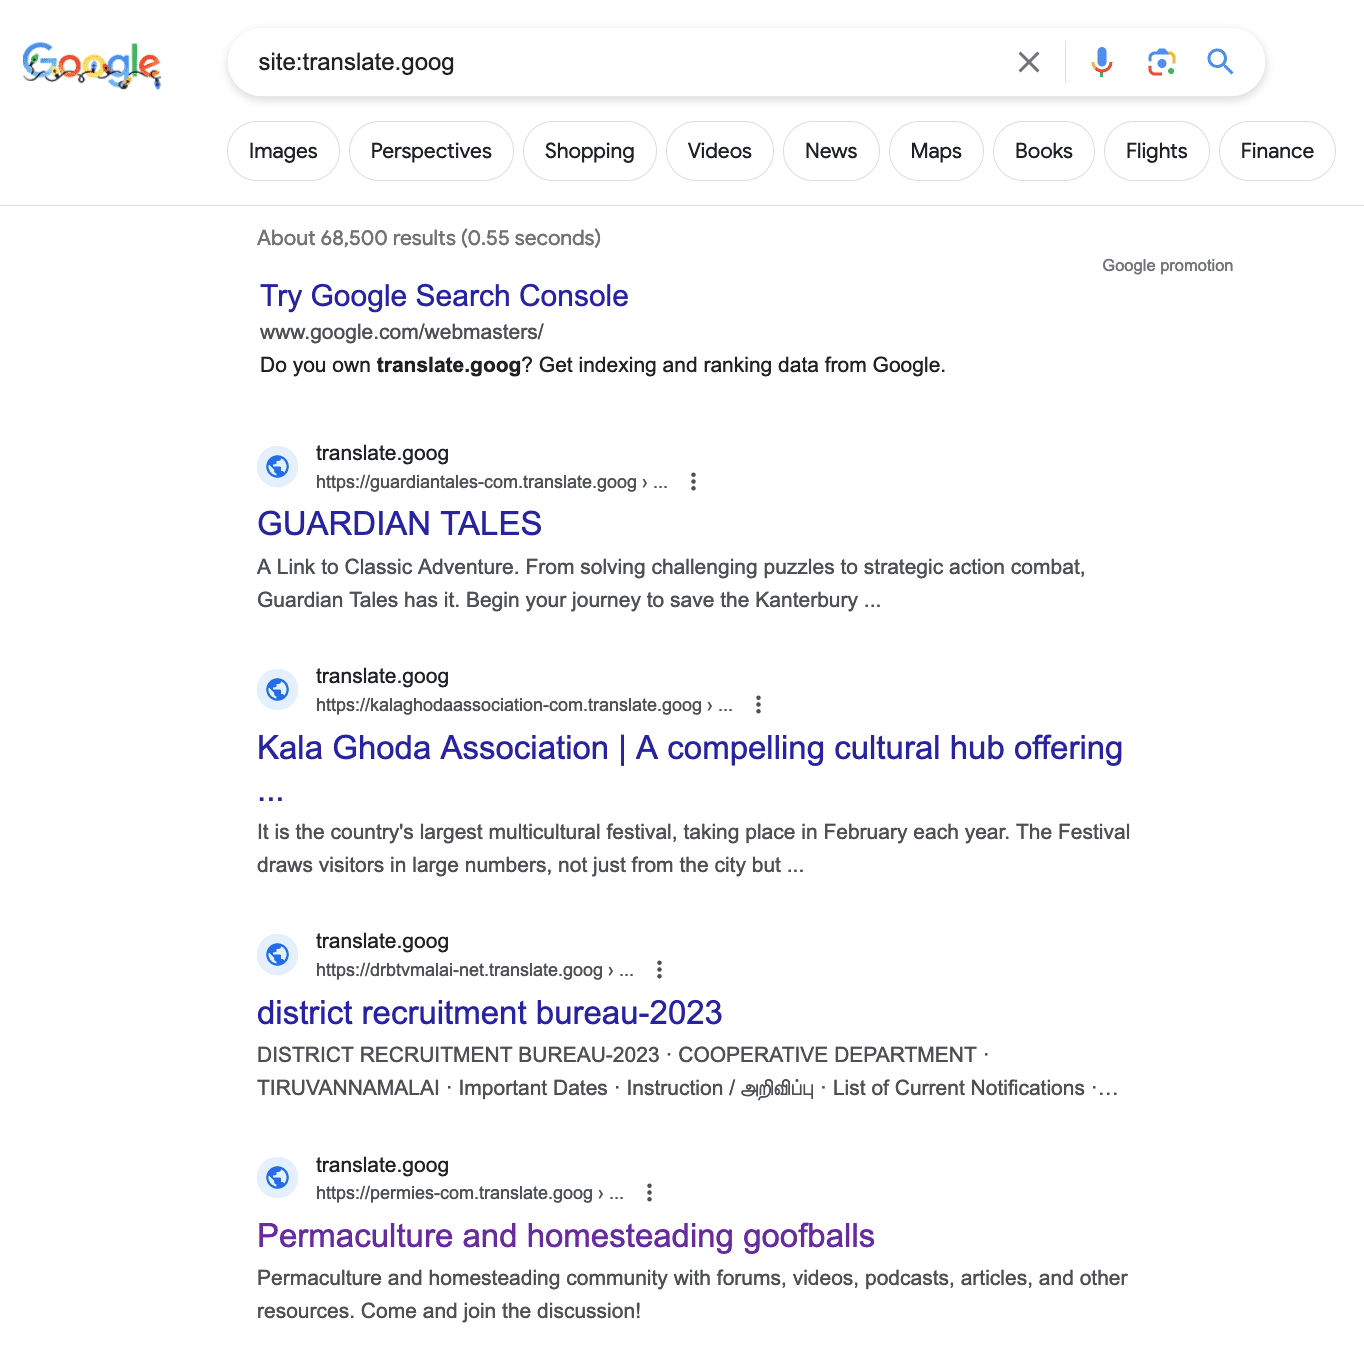Click inside the search box containing site:translate.goog

[x=620, y=62]
